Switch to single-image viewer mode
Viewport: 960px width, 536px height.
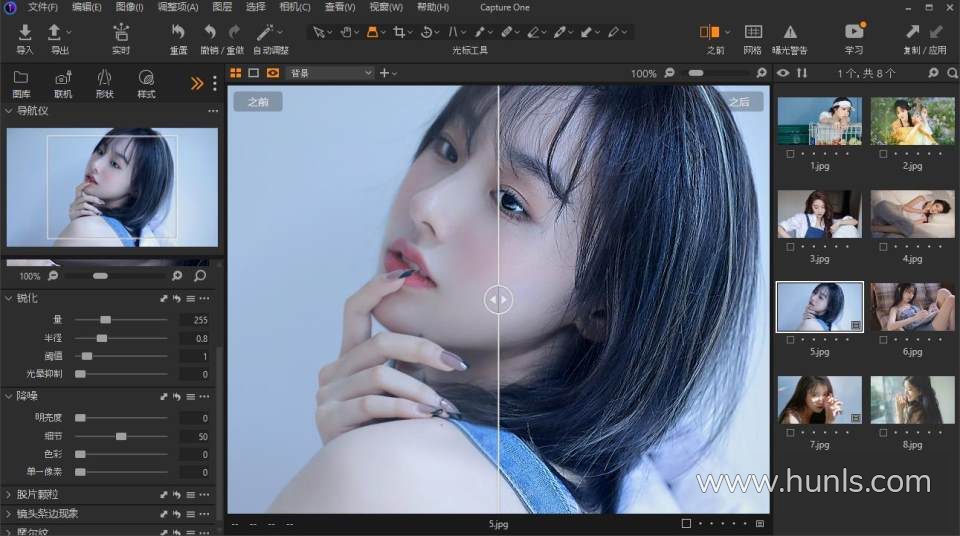tap(253, 73)
